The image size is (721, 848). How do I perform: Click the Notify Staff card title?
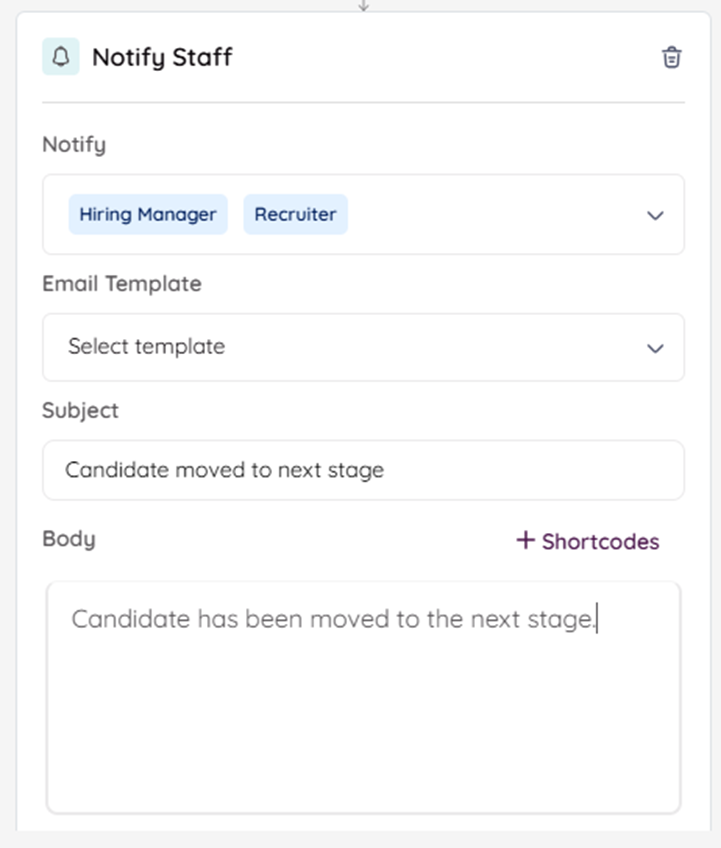162,57
